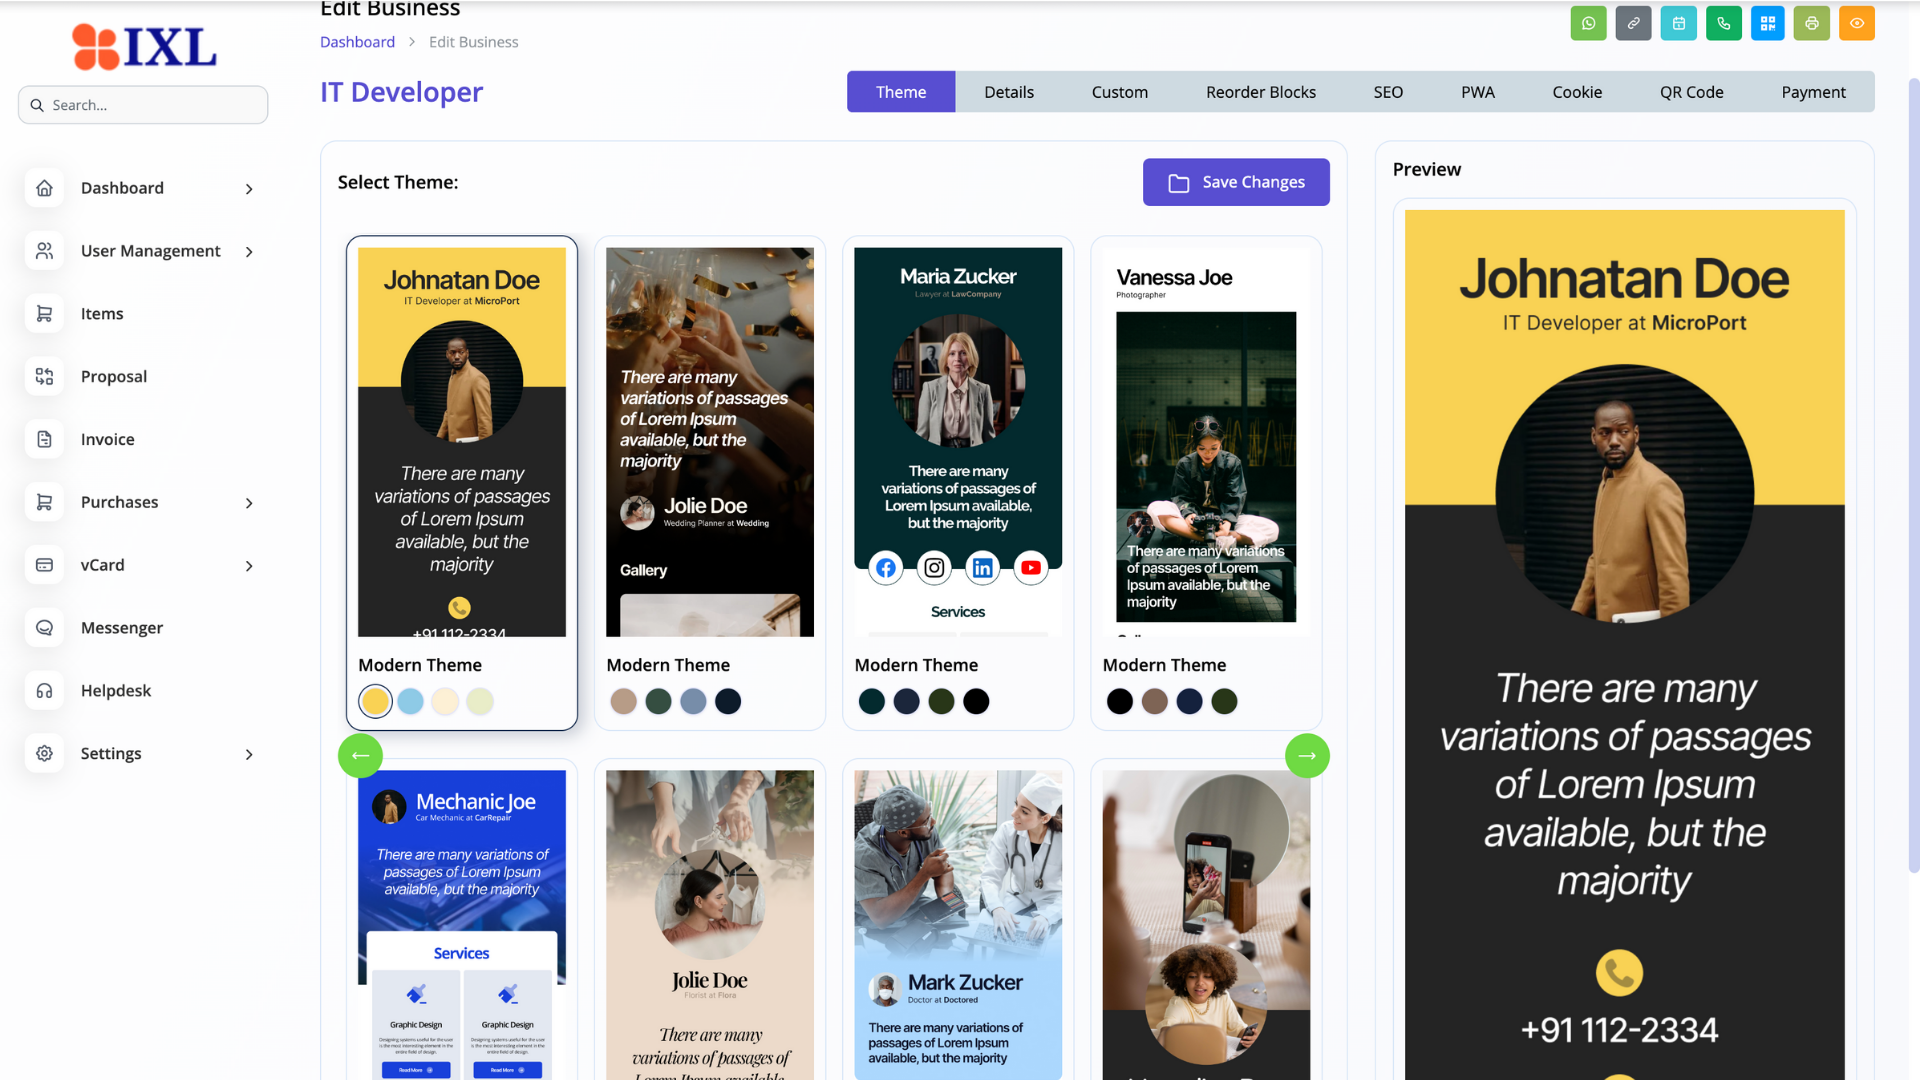
Task: Expand the Purchases submenu chevron
Action: 249,503
